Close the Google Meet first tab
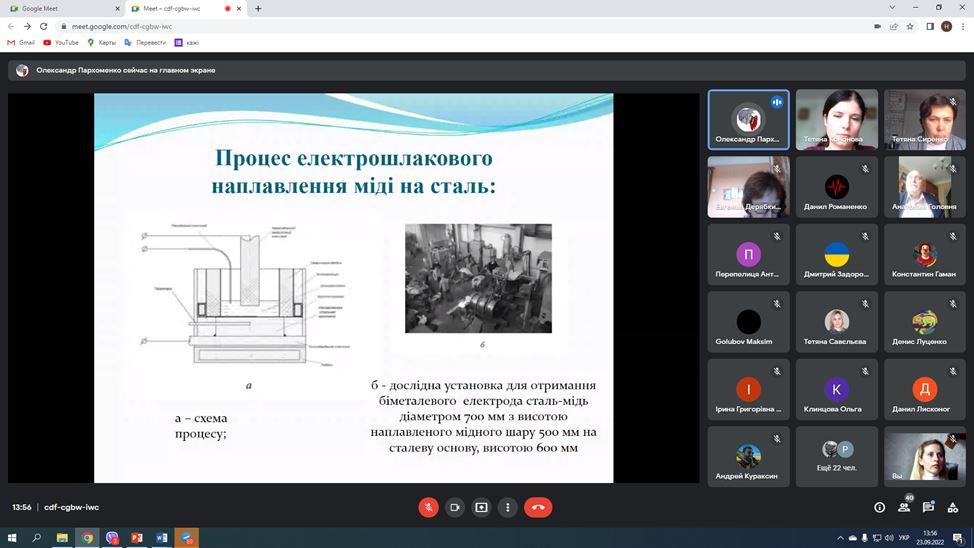974x548 pixels. point(117,9)
